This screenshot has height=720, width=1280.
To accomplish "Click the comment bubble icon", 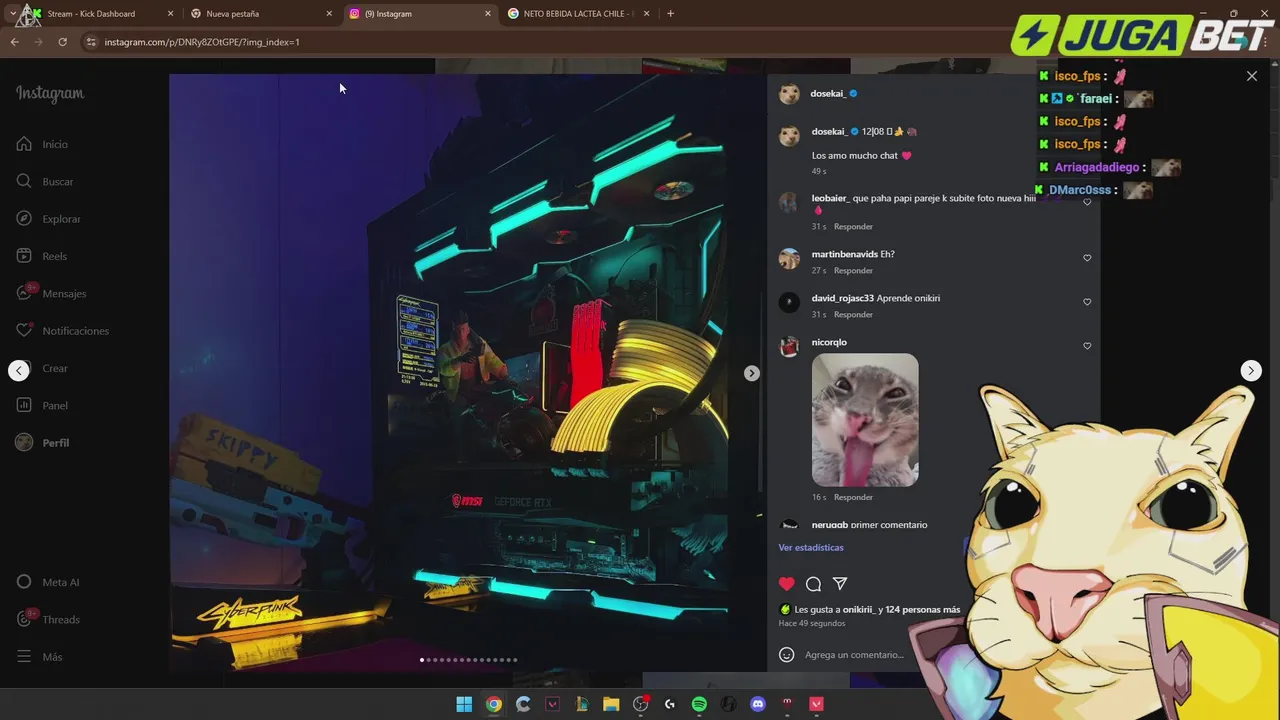I will (x=813, y=584).
